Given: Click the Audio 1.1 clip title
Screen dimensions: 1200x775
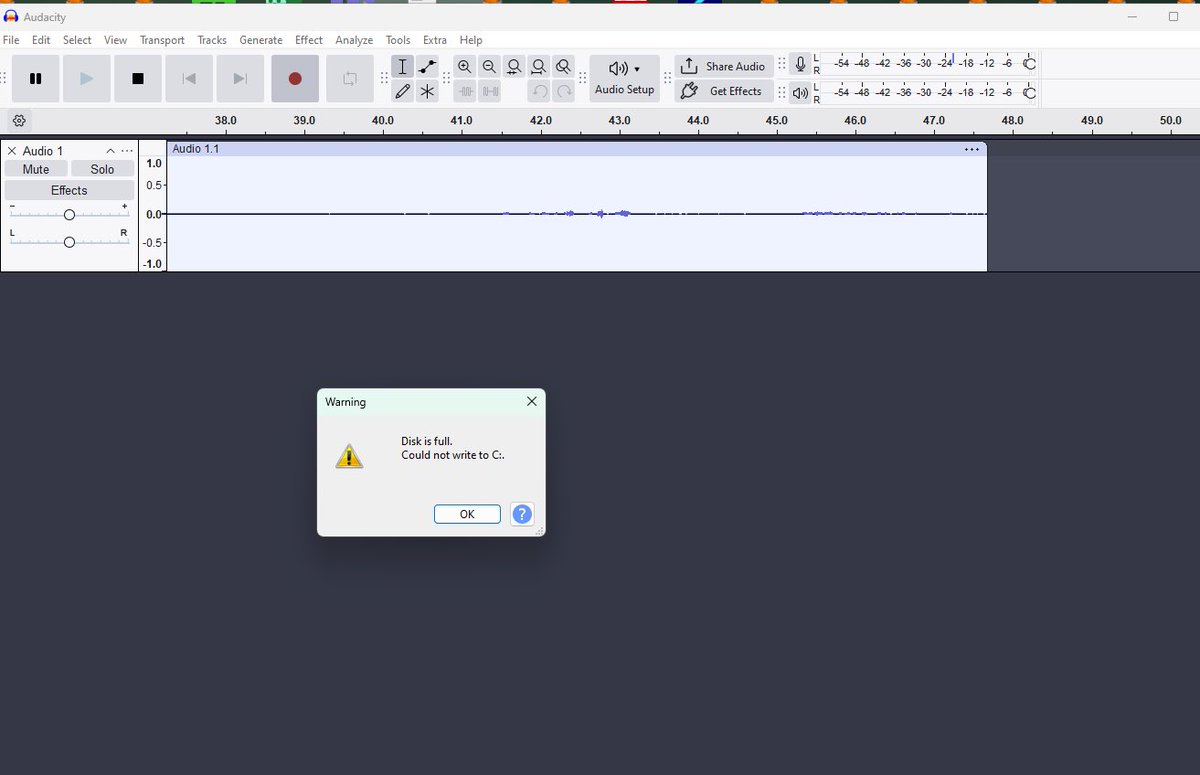Looking at the screenshot, I should coord(196,149).
